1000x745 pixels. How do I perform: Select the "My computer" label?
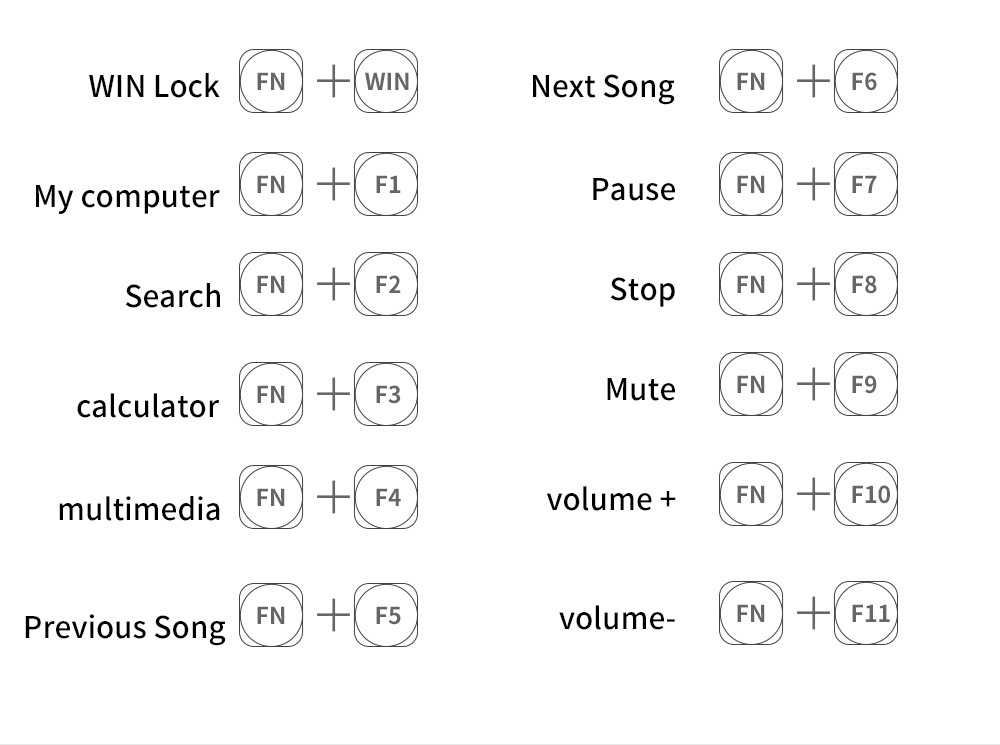(126, 196)
